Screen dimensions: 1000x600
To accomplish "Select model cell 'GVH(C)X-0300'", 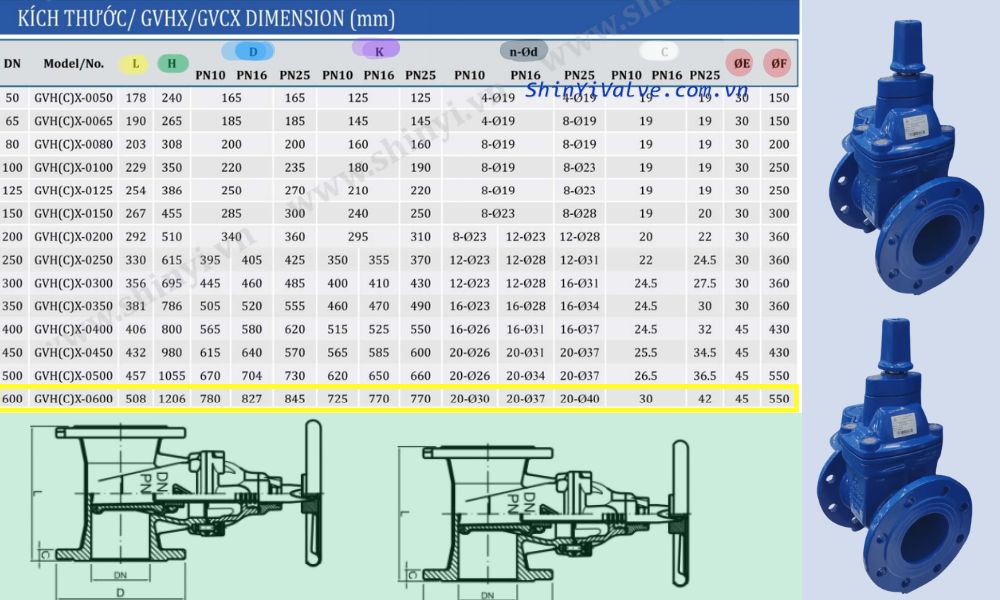I will (73, 283).
